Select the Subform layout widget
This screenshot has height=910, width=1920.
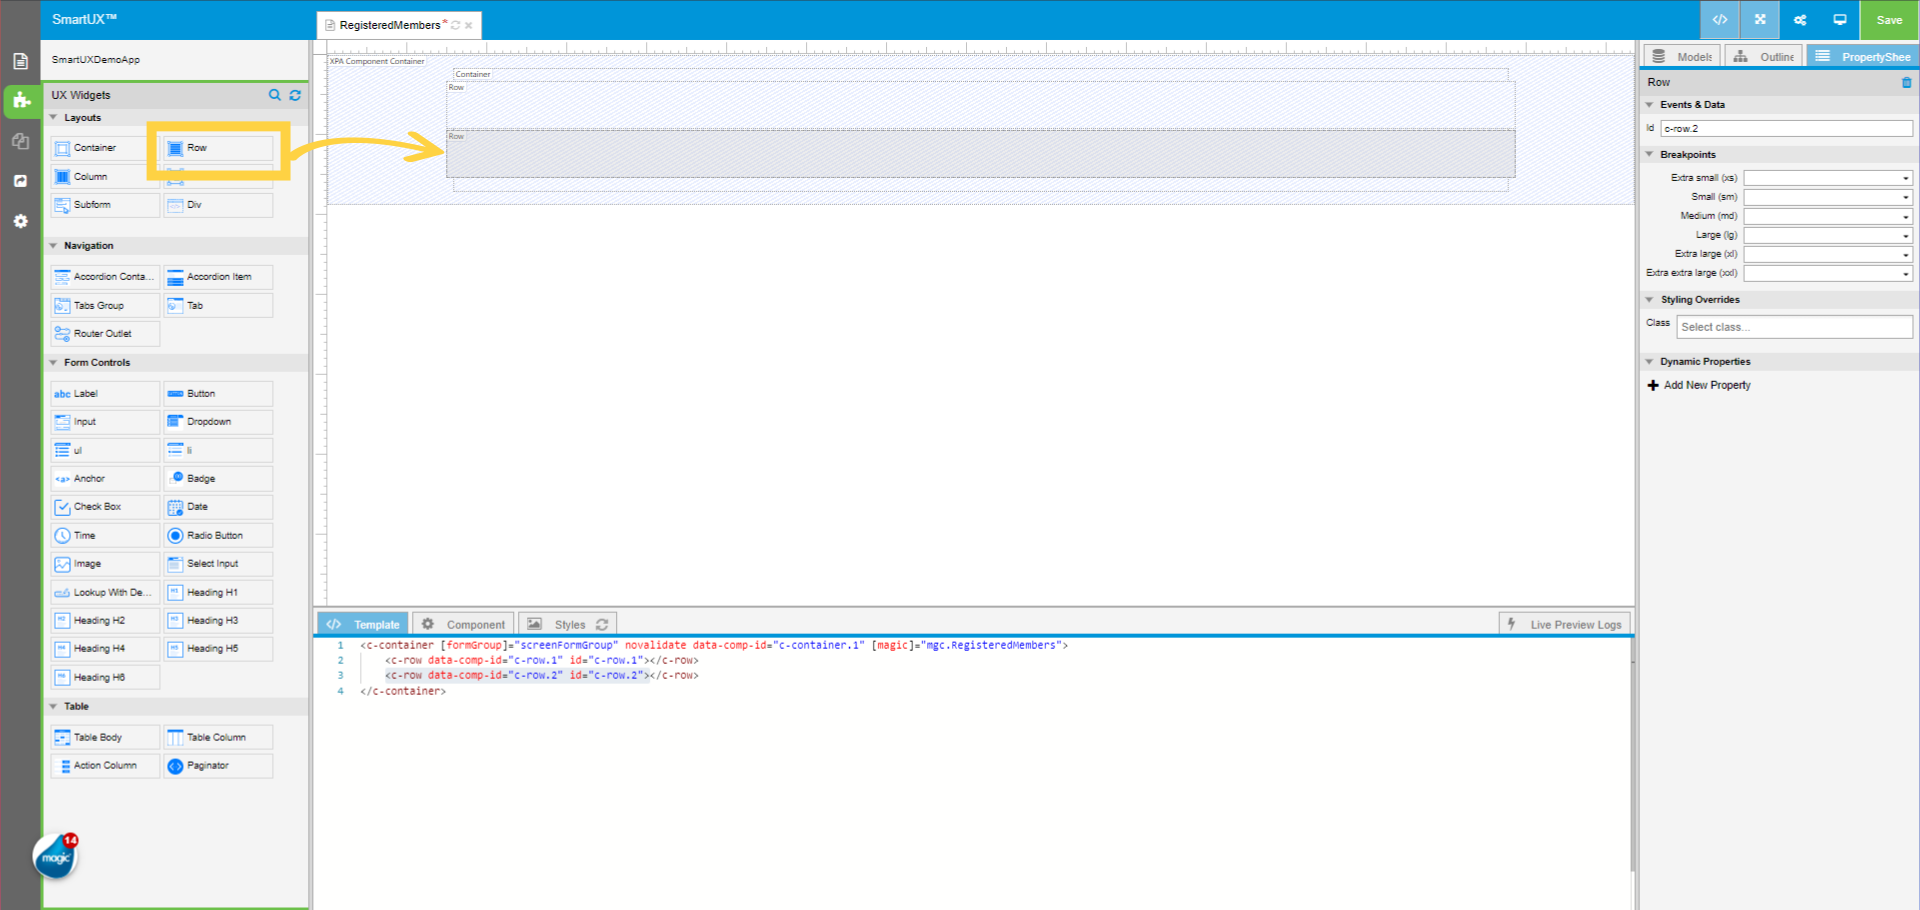pos(105,205)
